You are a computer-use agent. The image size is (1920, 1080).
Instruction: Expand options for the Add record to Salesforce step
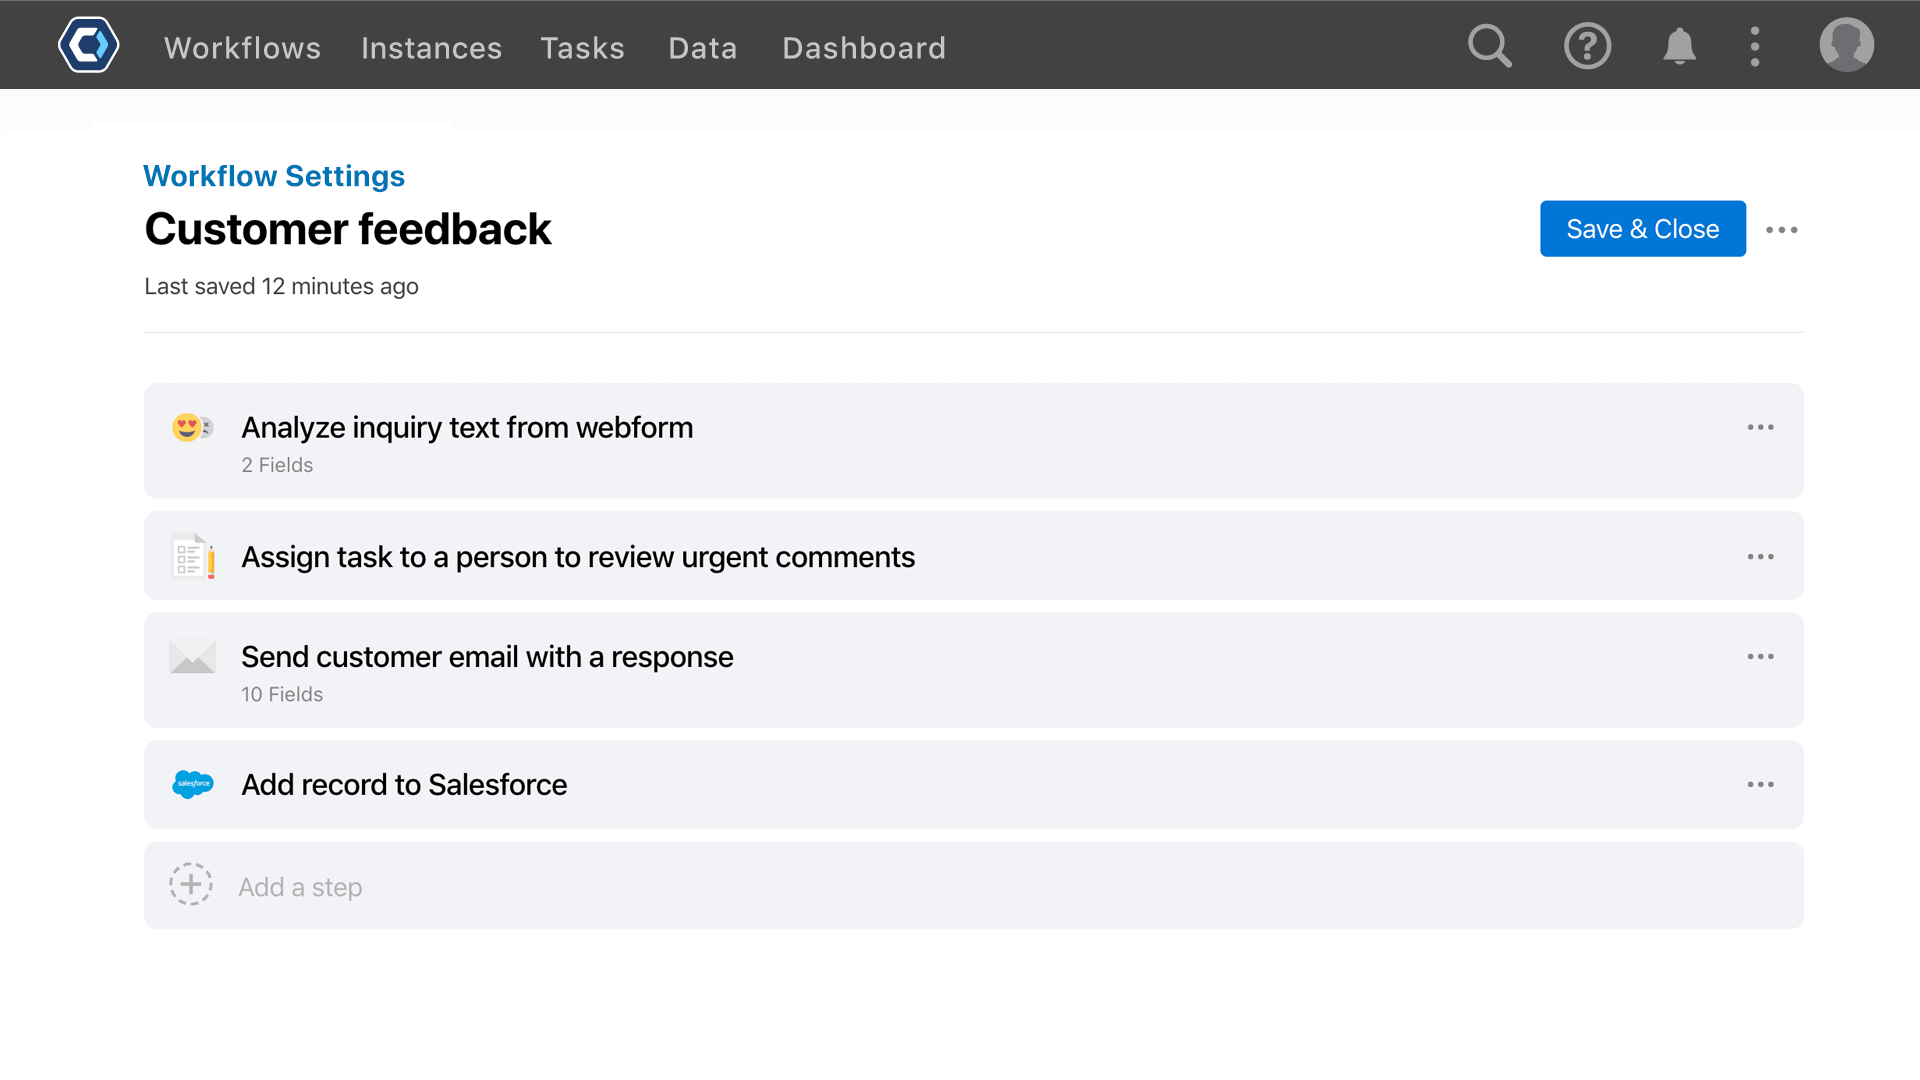click(x=1760, y=785)
